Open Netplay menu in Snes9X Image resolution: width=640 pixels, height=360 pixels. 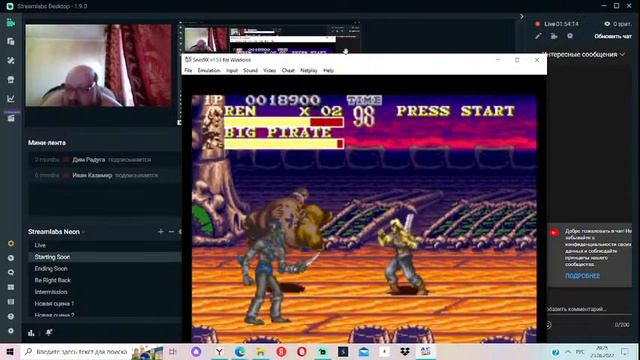(309, 70)
